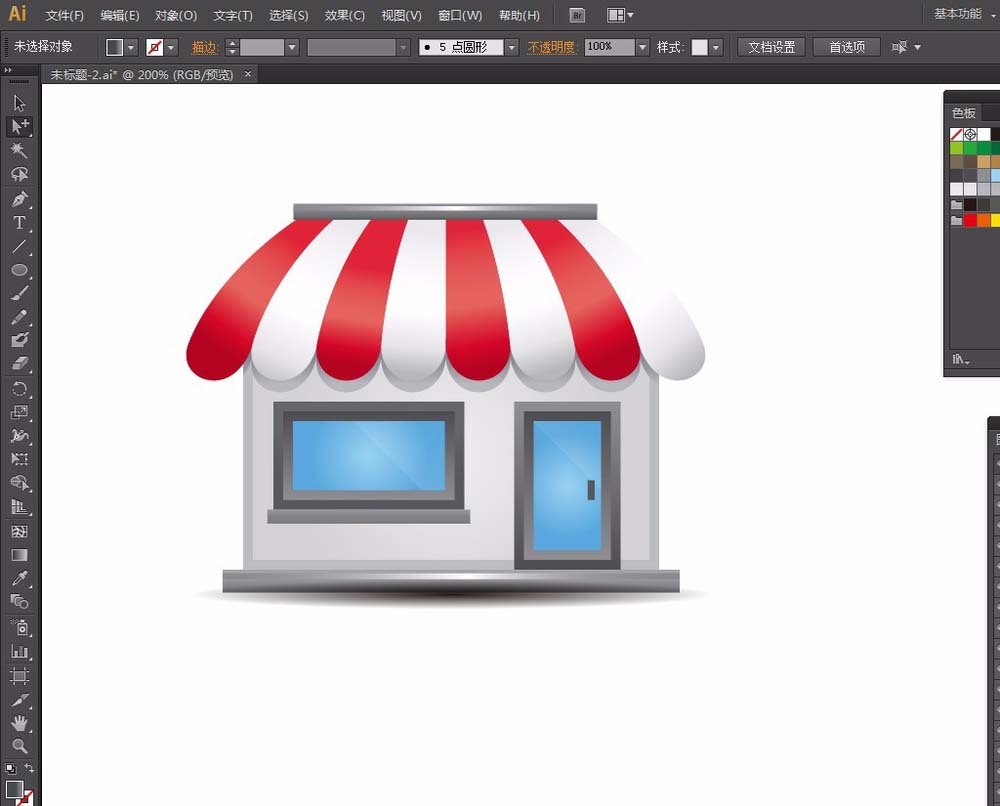Open the stroke color dropdown arrow
Screen dimensions: 1000x806
click(x=171, y=47)
